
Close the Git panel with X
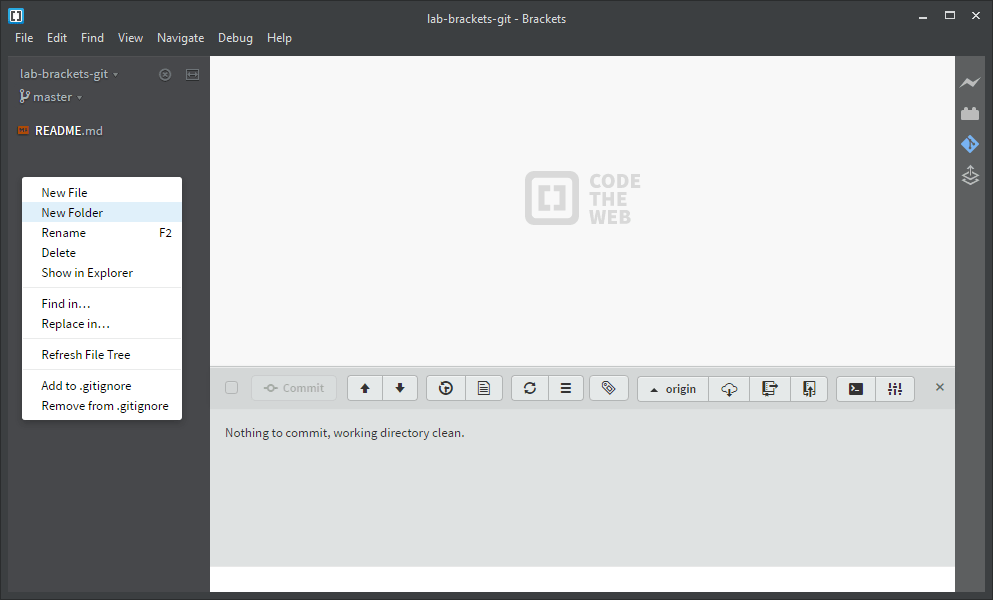pos(940,387)
